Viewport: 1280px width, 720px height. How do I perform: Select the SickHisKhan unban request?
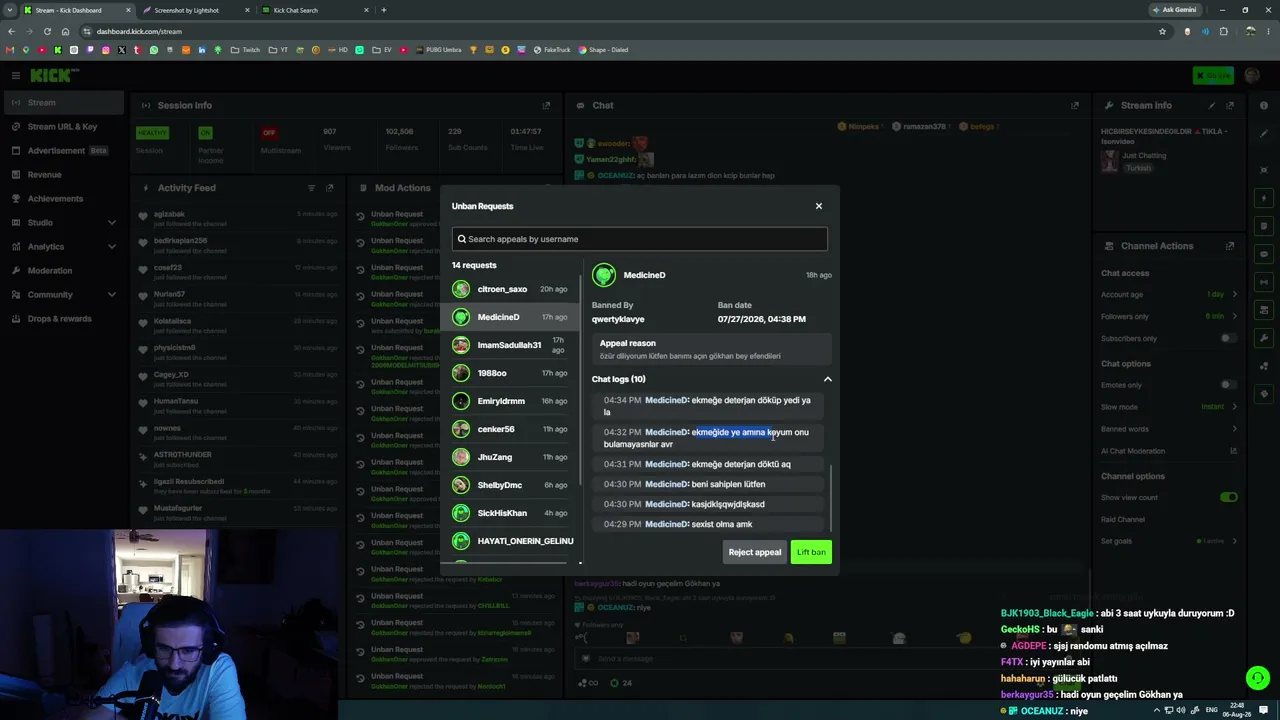pyautogui.click(x=510, y=513)
